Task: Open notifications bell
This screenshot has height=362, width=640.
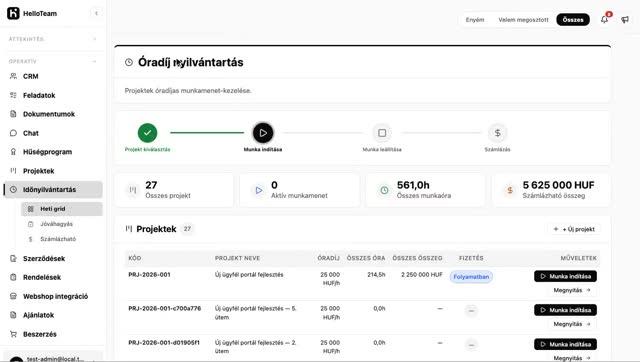Action: coord(604,19)
